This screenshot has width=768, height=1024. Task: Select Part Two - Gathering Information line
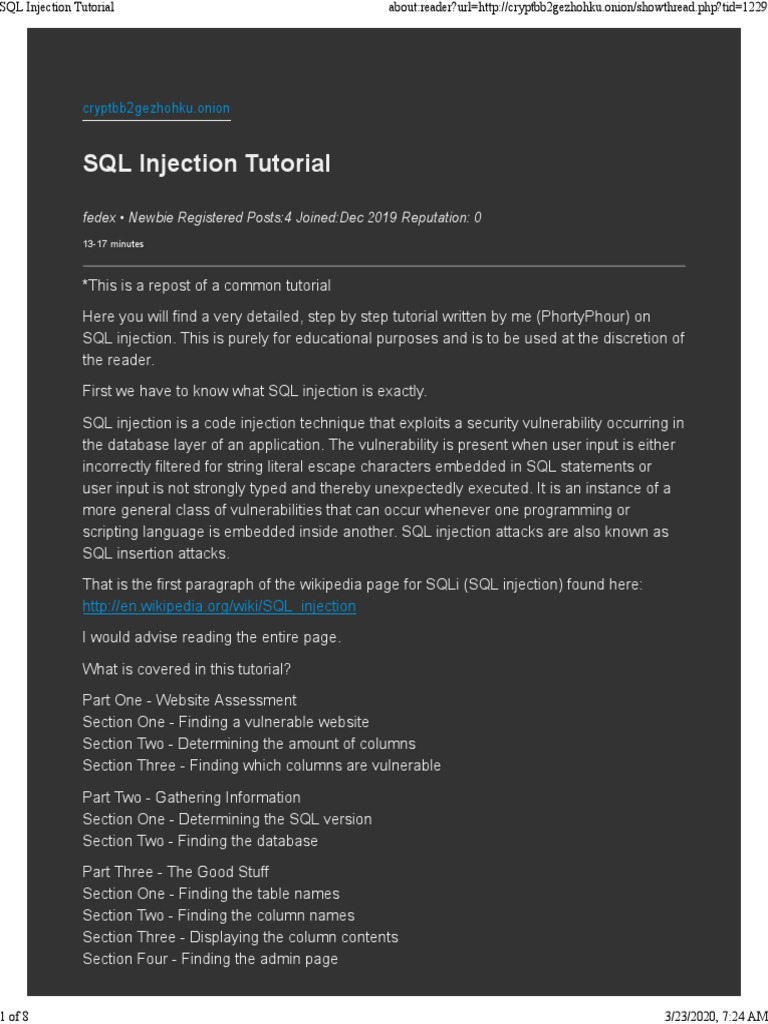pos(191,797)
